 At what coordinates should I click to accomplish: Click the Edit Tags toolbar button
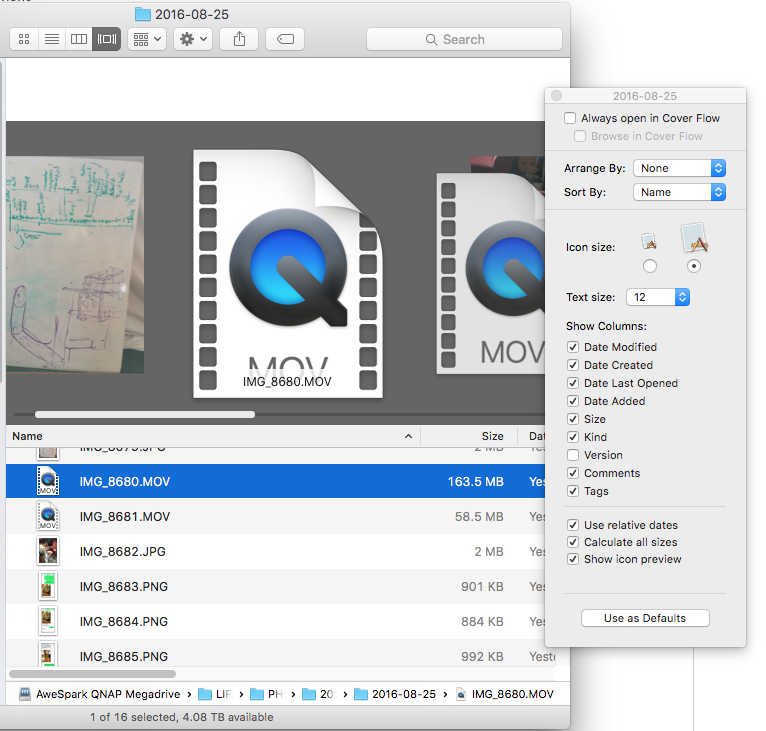point(285,39)
